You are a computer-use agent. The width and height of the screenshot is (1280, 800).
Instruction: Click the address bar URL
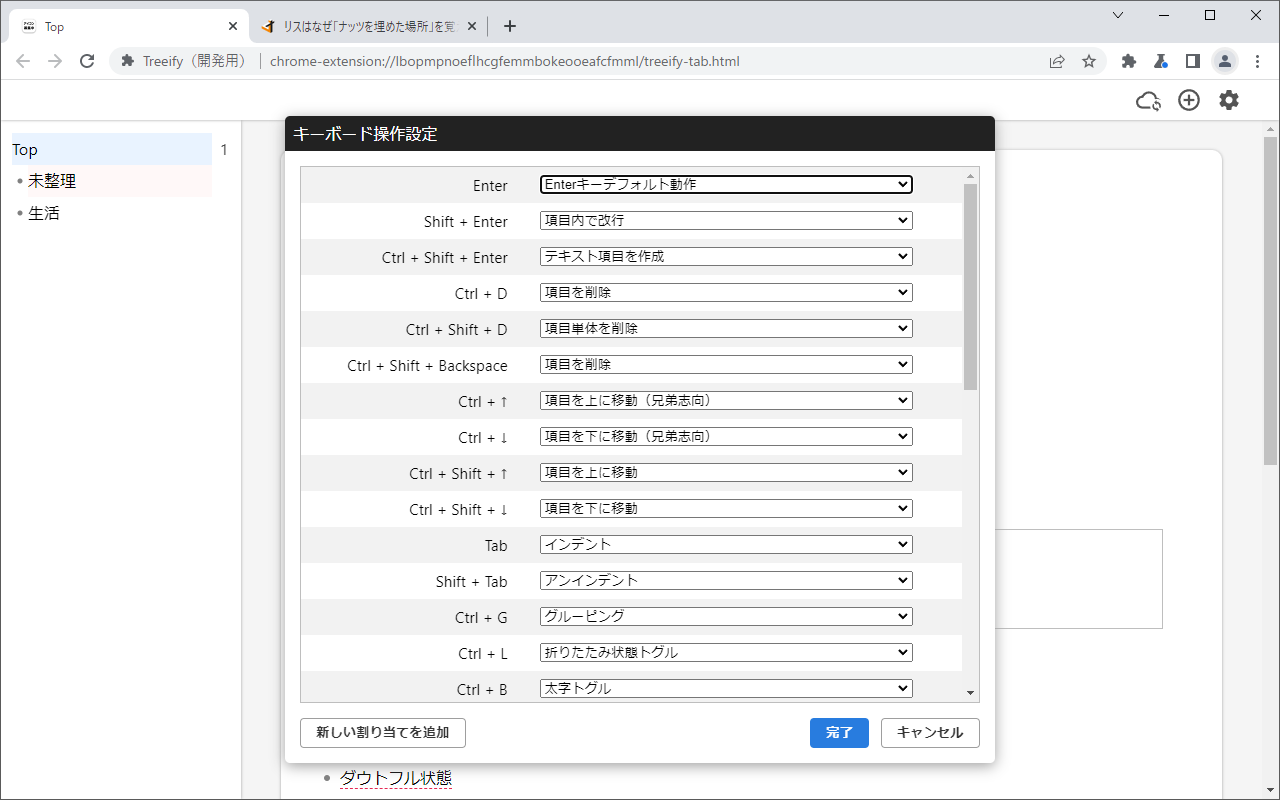505,61
